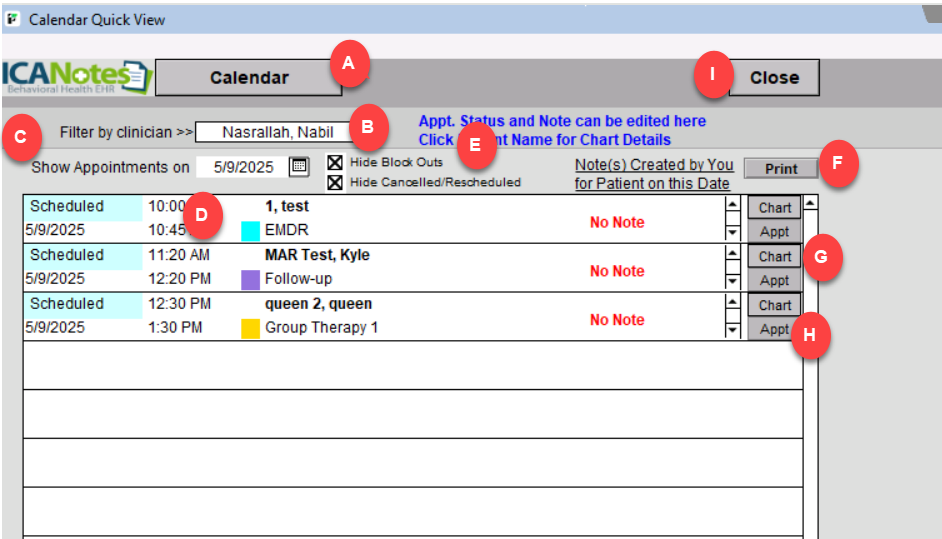The height and width of the screenshot is (539, 942).
Task: Click down arrow of MAR Test note scrollbar
Action: pyautogui.click(x=732, y=281)
